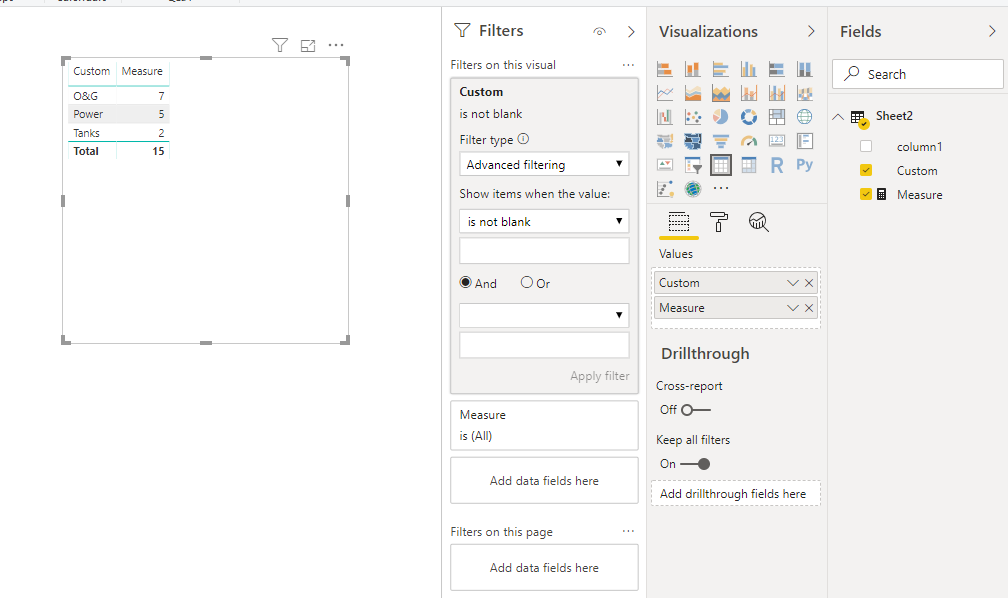Select the globe Map visualization

pos(804,117)
